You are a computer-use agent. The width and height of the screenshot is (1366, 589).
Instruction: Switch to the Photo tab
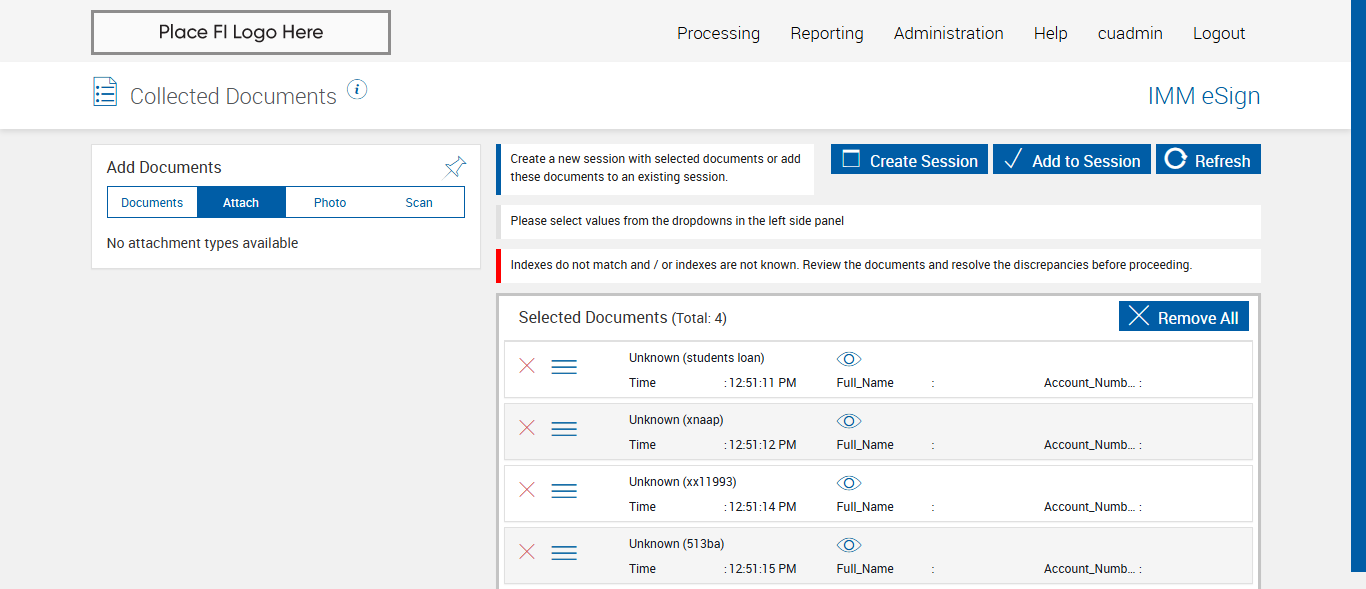coord(330,202)
